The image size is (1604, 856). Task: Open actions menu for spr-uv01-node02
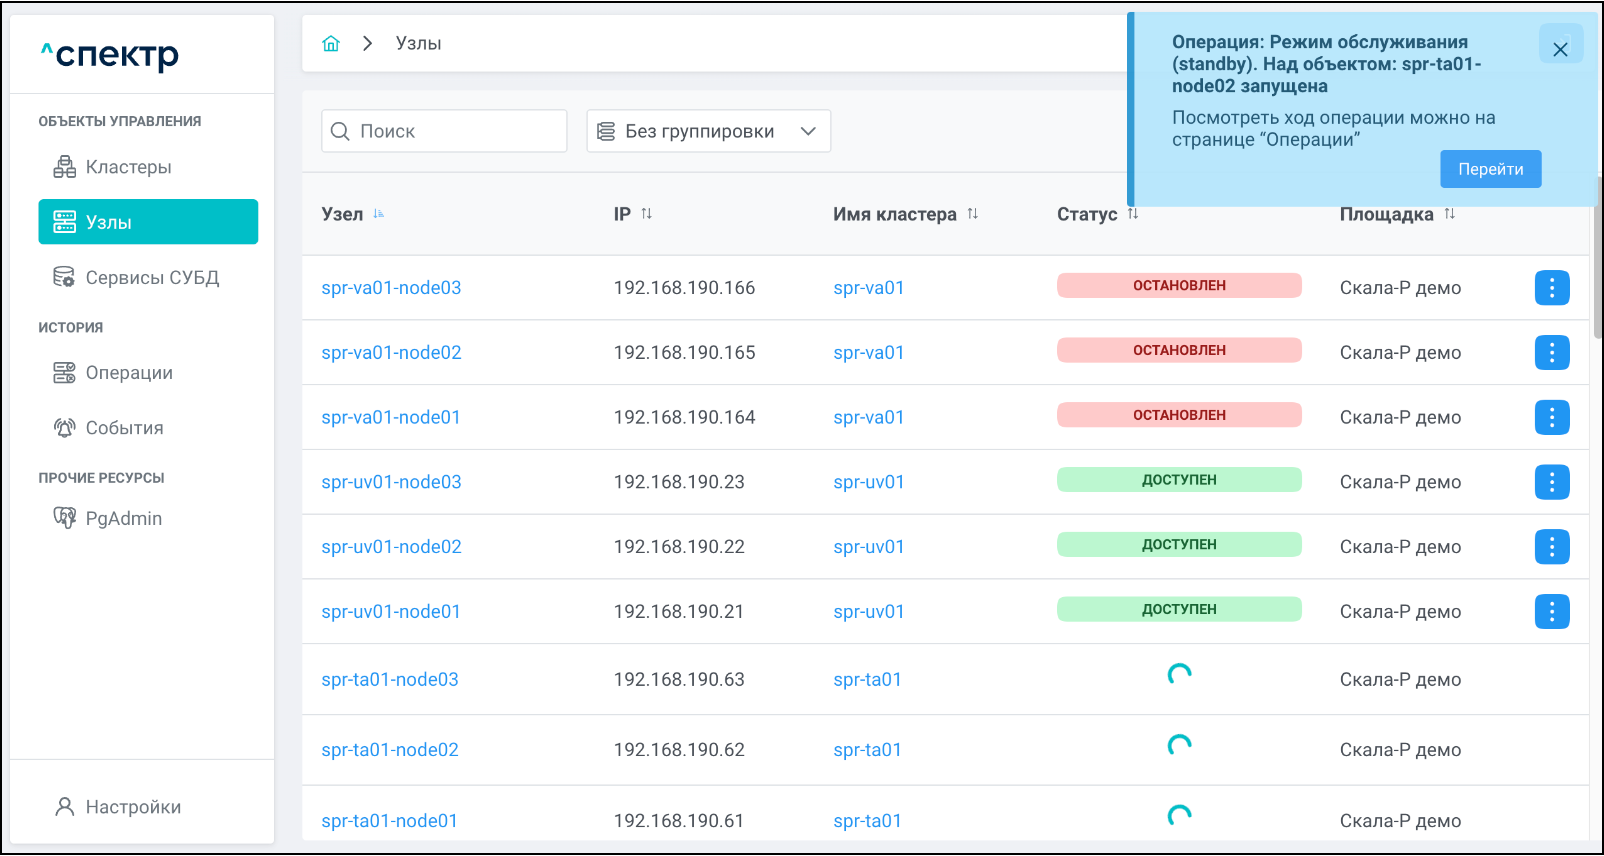pyautogui.click(x=1551, y=547)
